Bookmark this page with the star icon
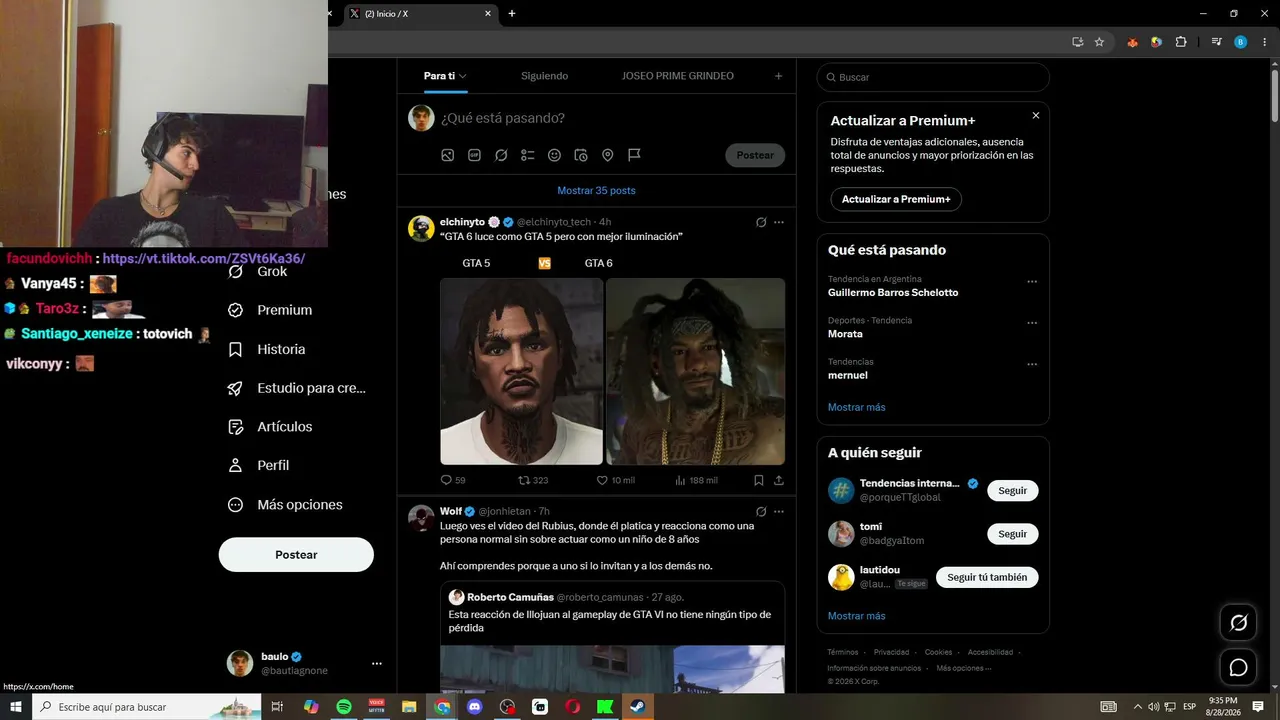 1099,42
